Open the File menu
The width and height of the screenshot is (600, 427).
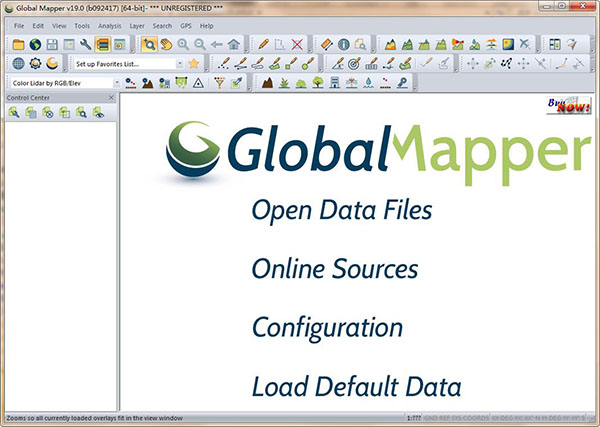coord(19,26)
